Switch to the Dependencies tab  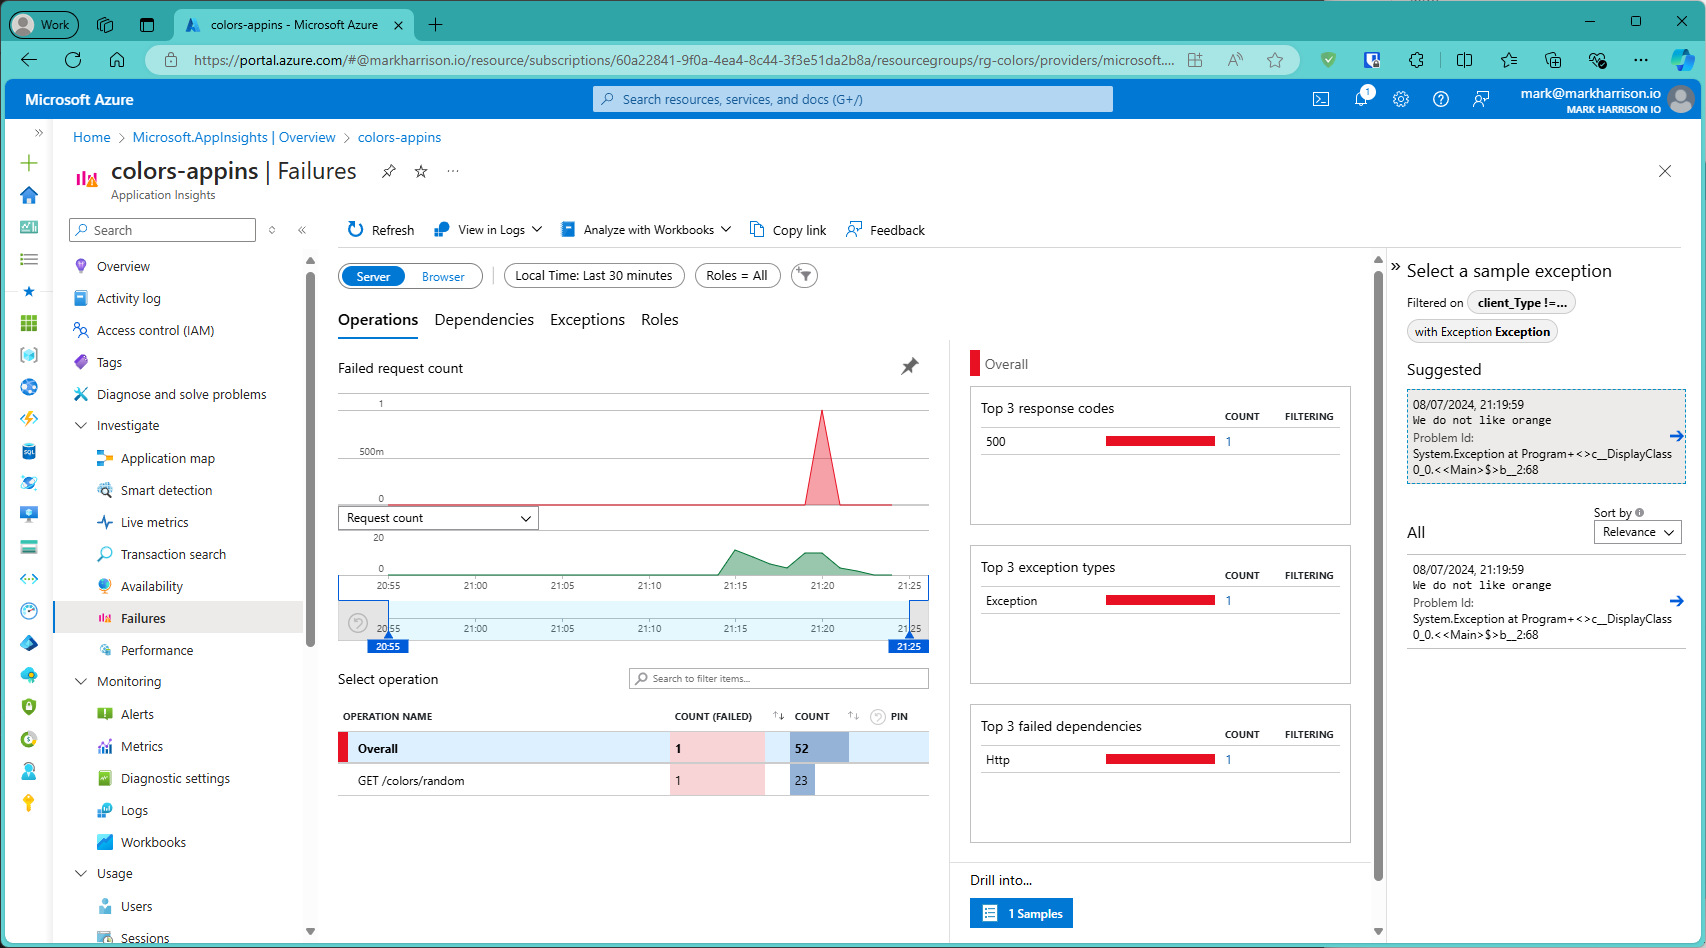(x=484, y=320)
